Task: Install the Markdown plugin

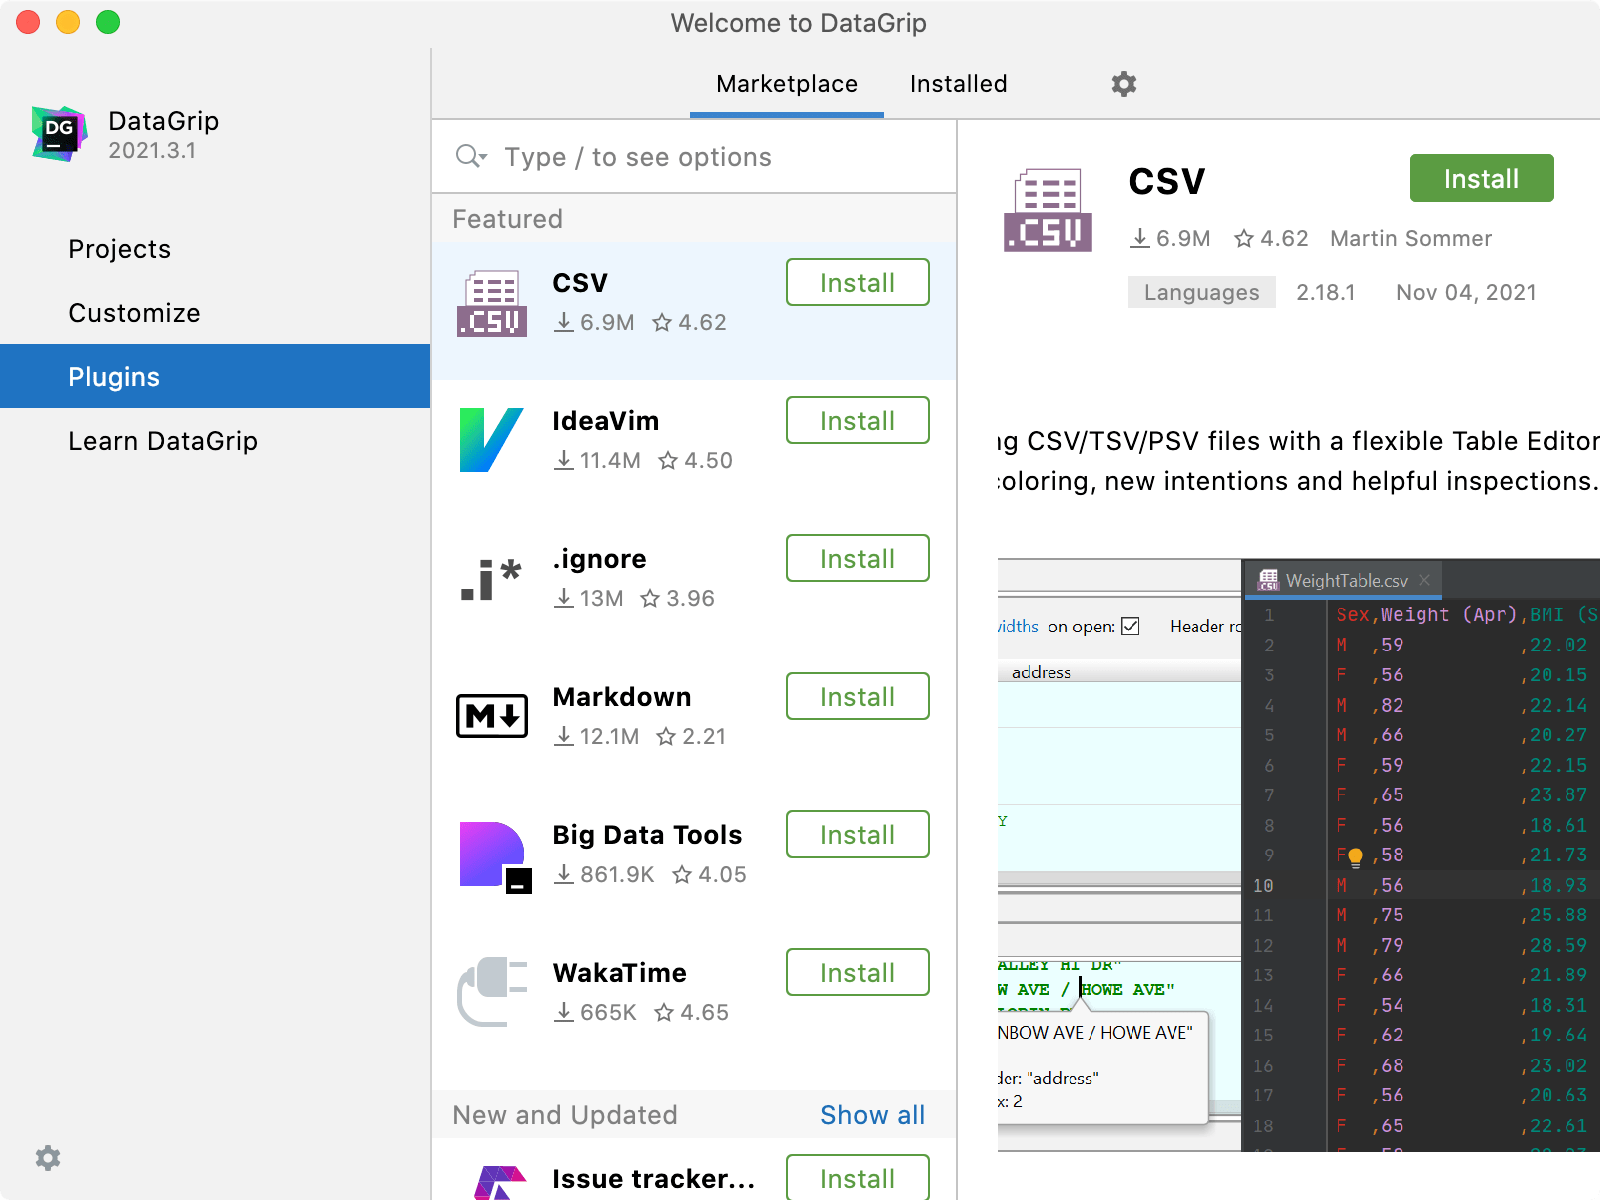Action: (858, 697)
